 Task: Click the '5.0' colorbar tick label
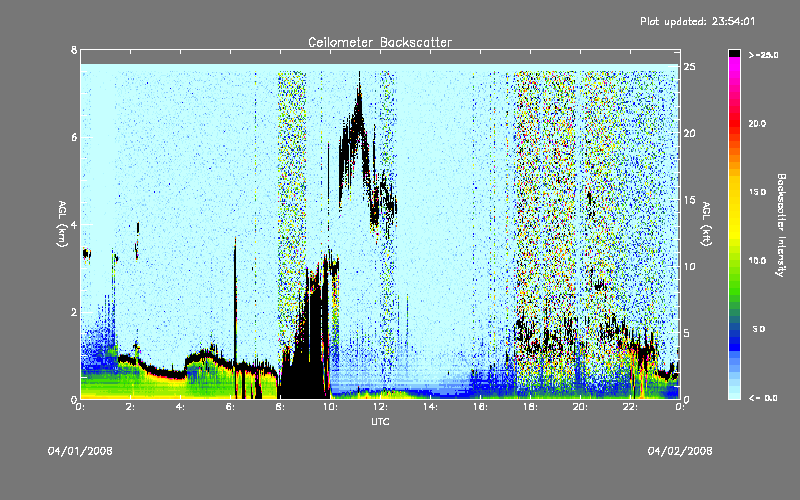tap(759, 329)
